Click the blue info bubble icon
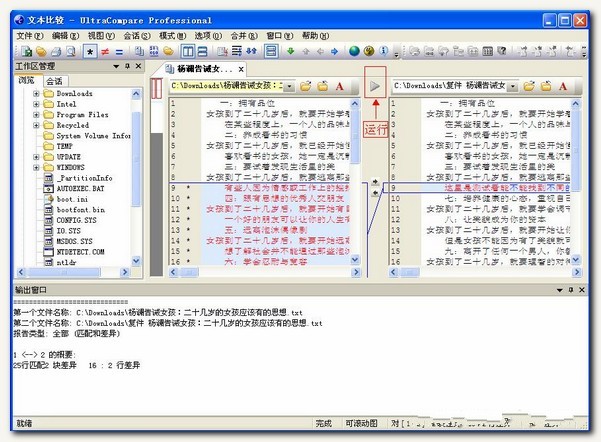Image resolution: width=601 pixels, height=442 pixels. (x=383, y=51)
